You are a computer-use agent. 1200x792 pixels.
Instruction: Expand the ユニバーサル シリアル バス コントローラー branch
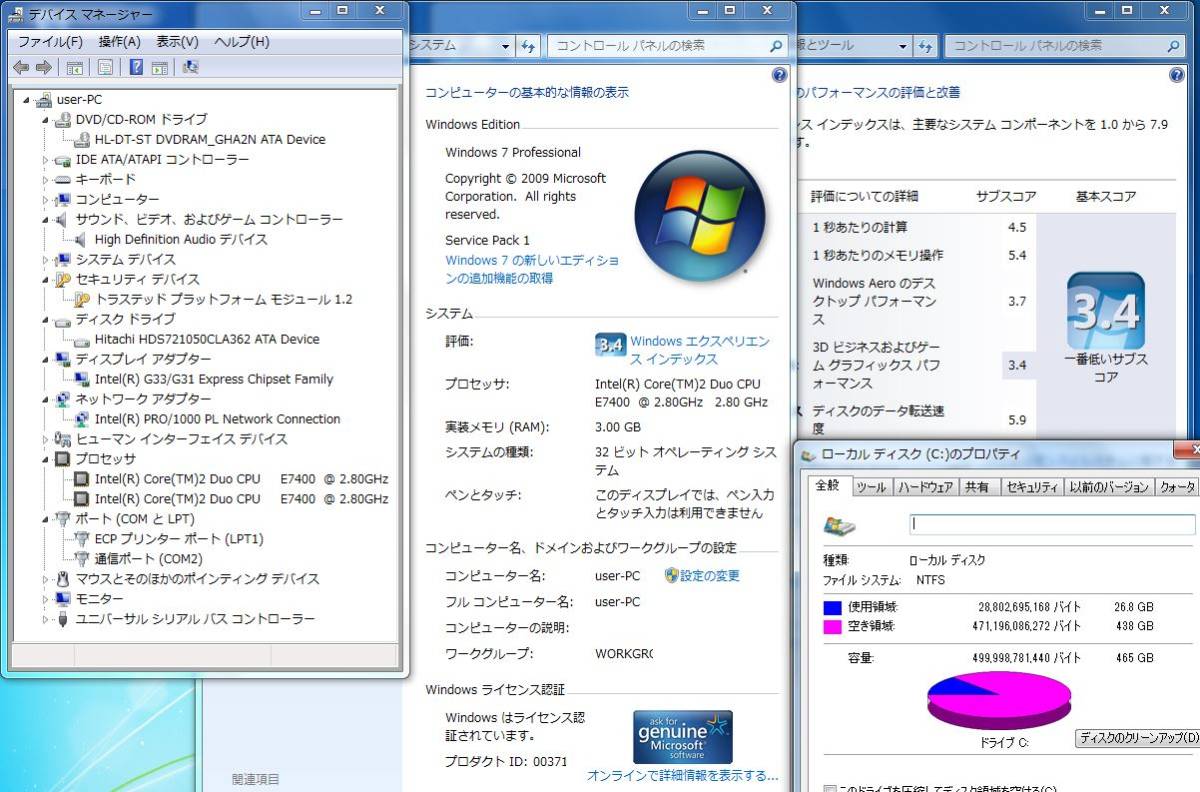(45, 619)
